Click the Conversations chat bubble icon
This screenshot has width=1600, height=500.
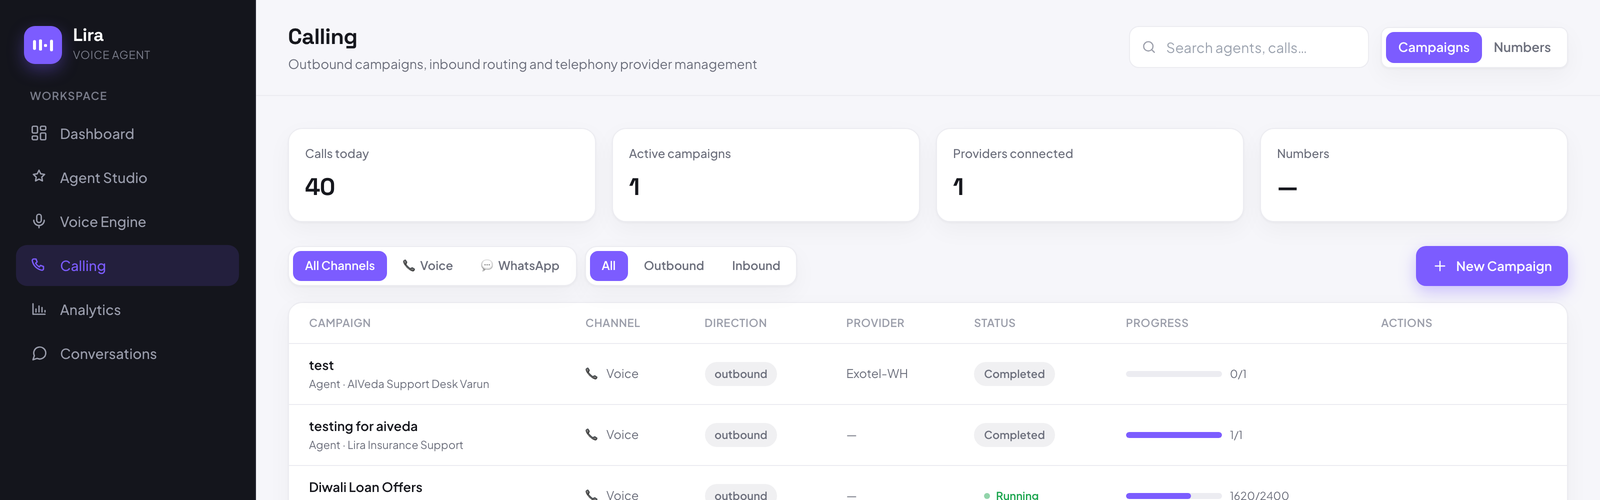pyautogui.click(x=39, y=353)
